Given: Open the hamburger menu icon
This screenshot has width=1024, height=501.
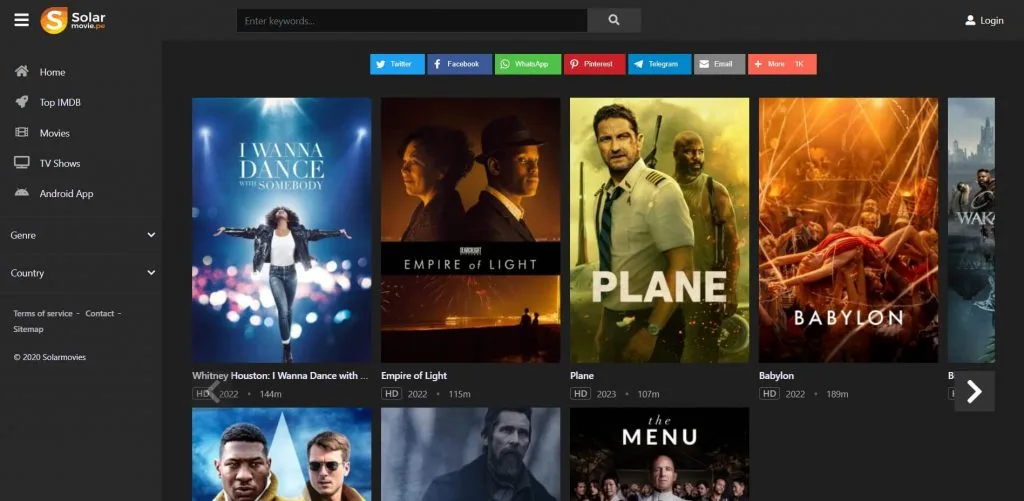Looking at the screenshot, I should pyautogui.click(x=22, y=20).
